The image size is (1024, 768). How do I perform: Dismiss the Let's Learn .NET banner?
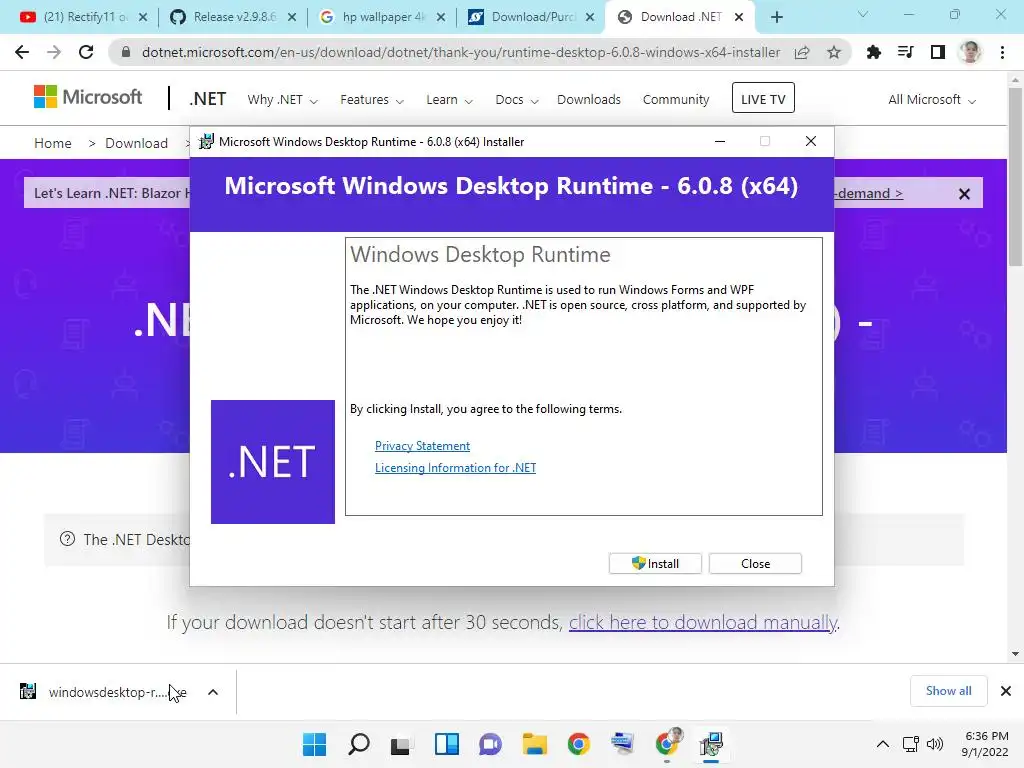[964, 194]
